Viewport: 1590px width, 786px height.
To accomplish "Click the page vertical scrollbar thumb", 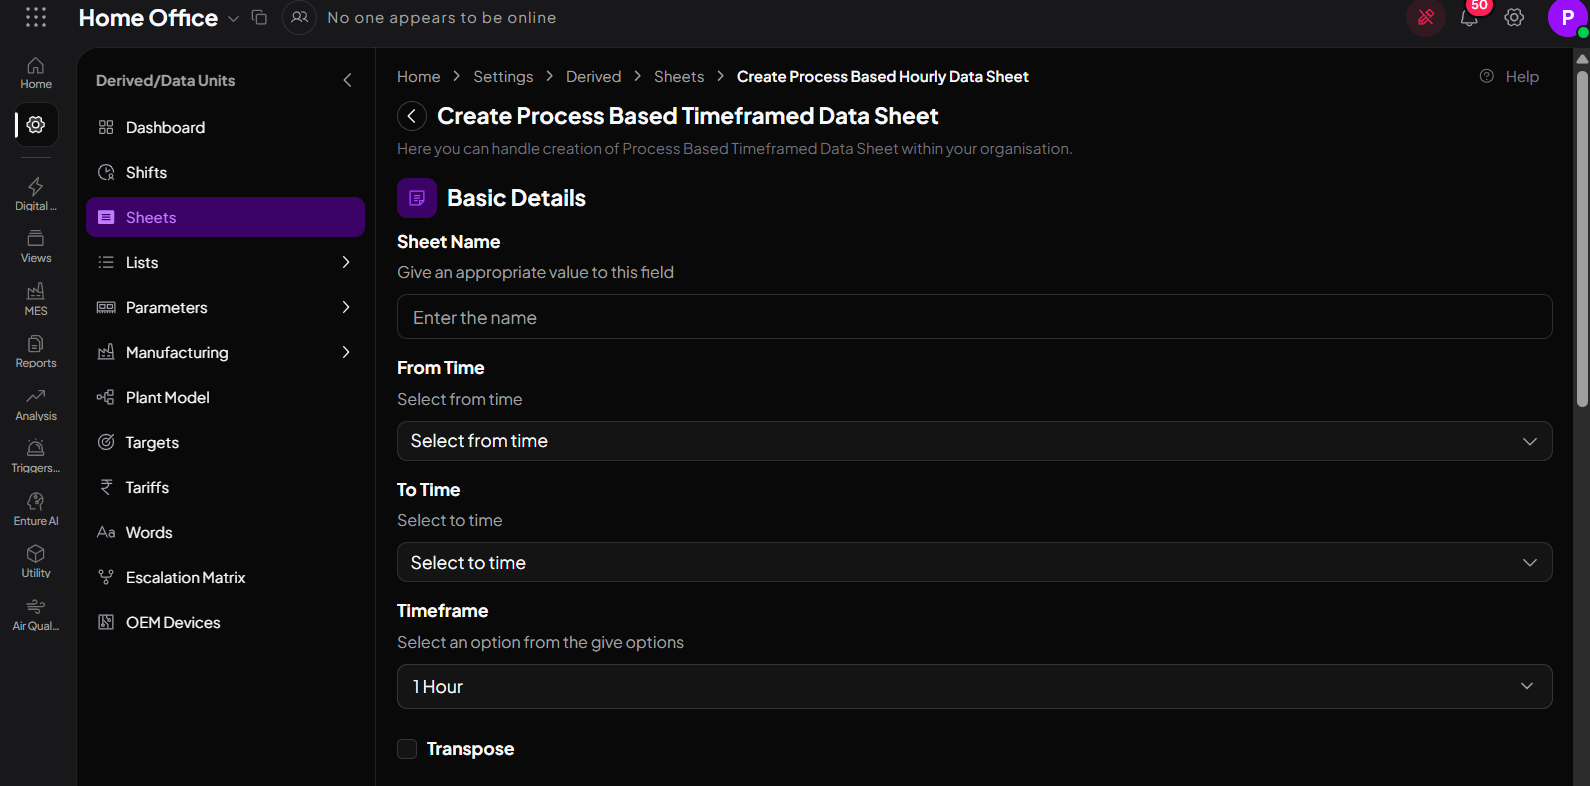I will click(1582, 237).
